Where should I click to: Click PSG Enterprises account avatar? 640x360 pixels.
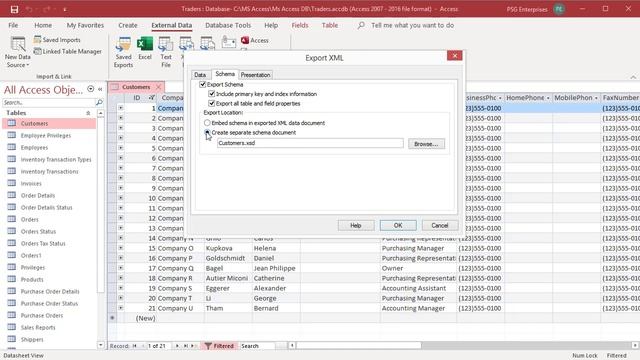click(x=559, y=9)
